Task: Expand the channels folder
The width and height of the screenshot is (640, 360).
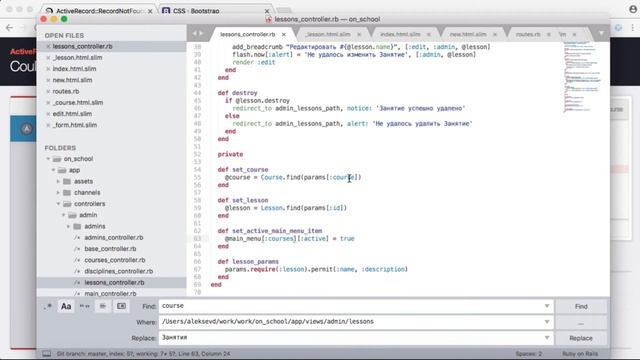Action: (x=58, y=193)
